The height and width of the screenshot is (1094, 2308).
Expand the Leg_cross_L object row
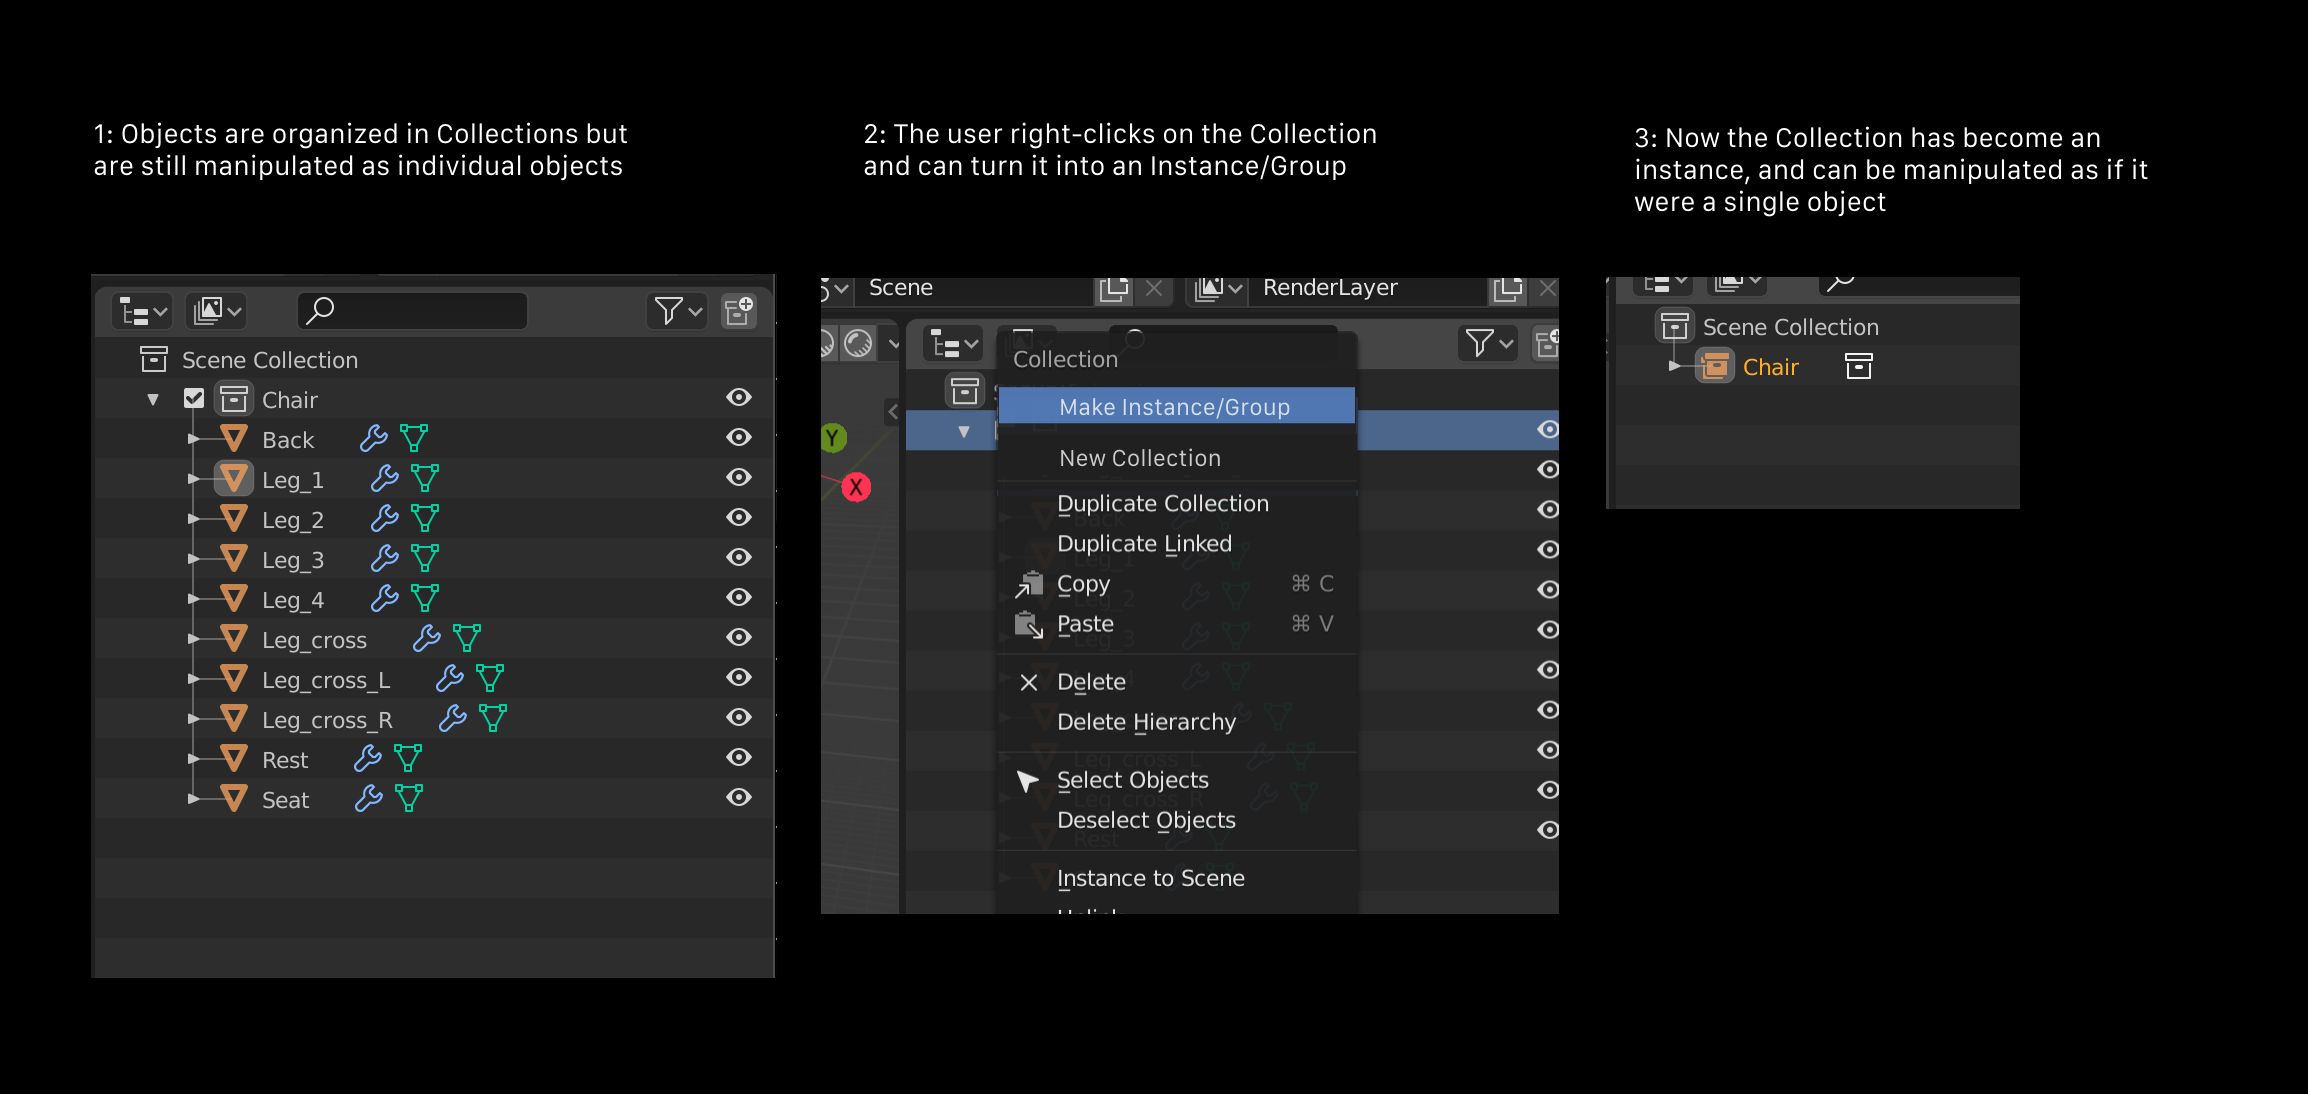tap(193, 679)
